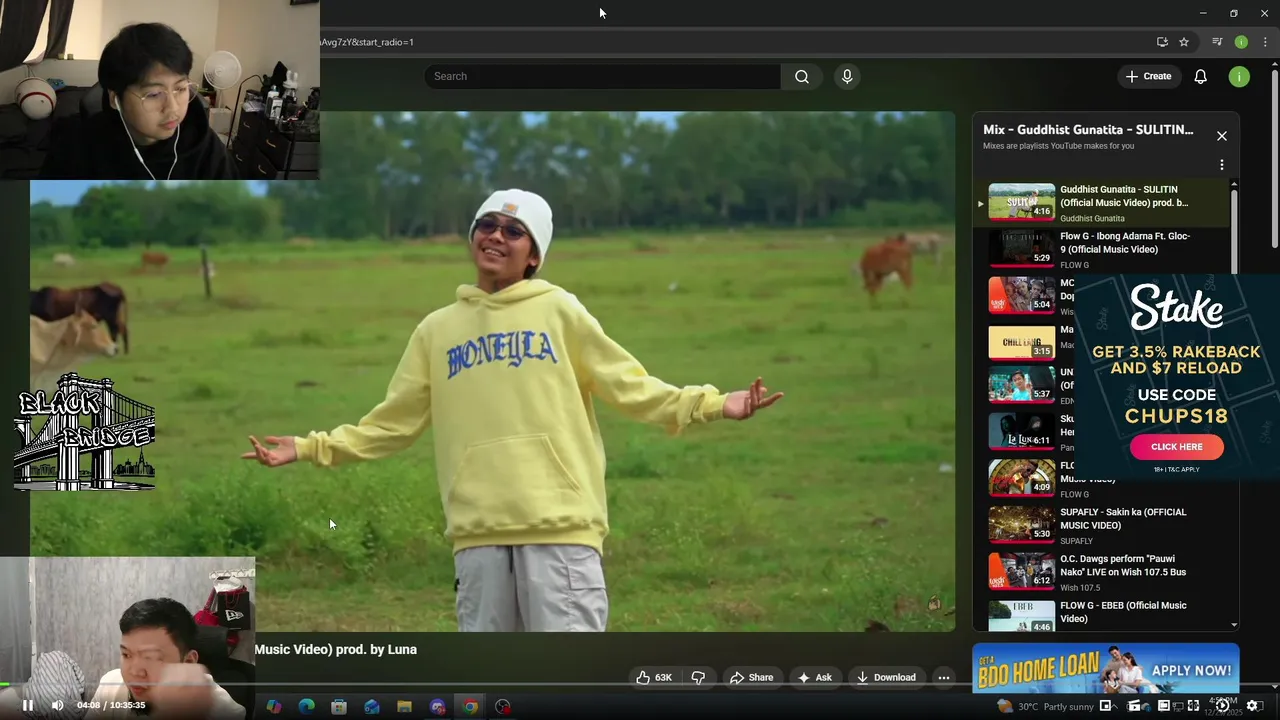Switch to Google Chrome on the taskbar
The width and height of the screenshot is (1280, 720).
470,707
